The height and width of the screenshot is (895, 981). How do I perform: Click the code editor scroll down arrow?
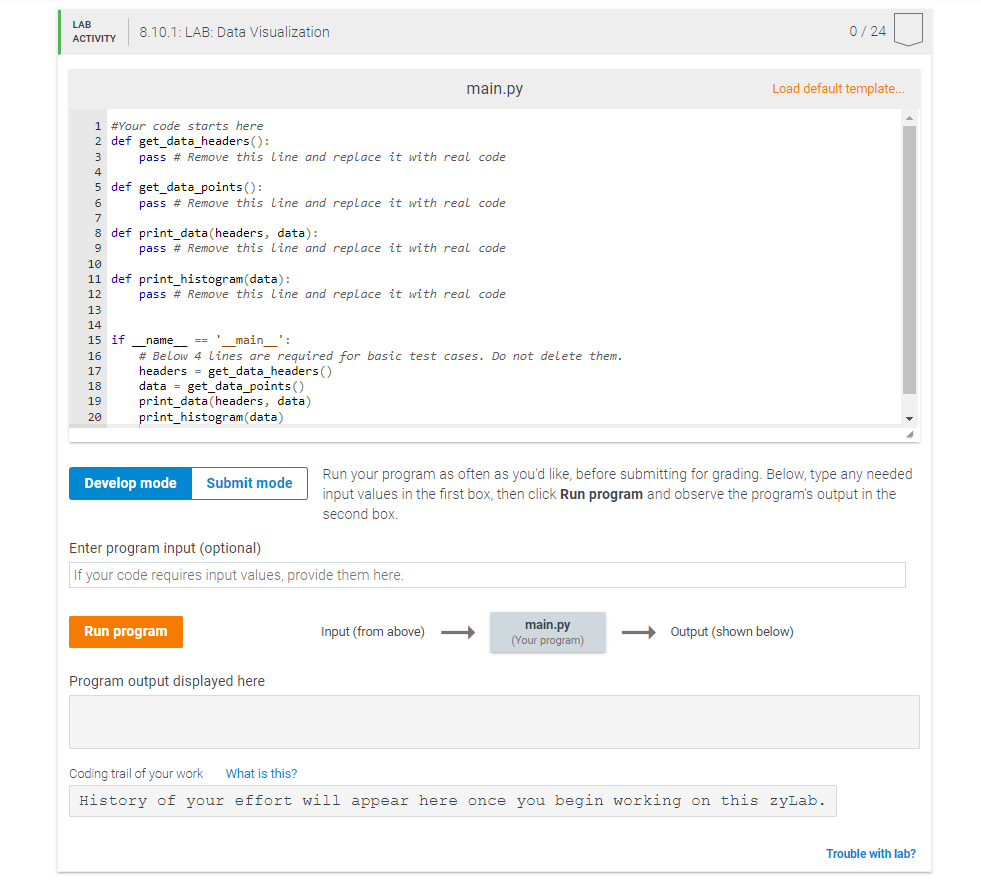coord(910,418)
